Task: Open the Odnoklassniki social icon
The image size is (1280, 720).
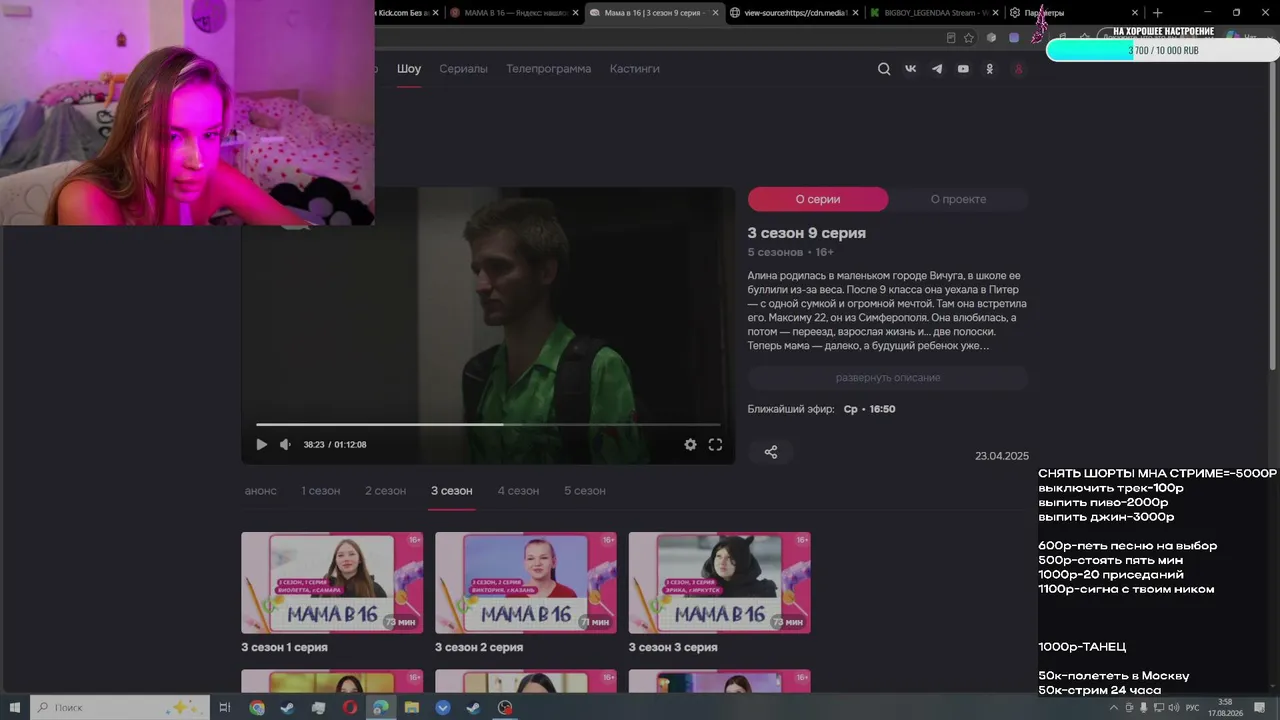Action: click(990, 69)
